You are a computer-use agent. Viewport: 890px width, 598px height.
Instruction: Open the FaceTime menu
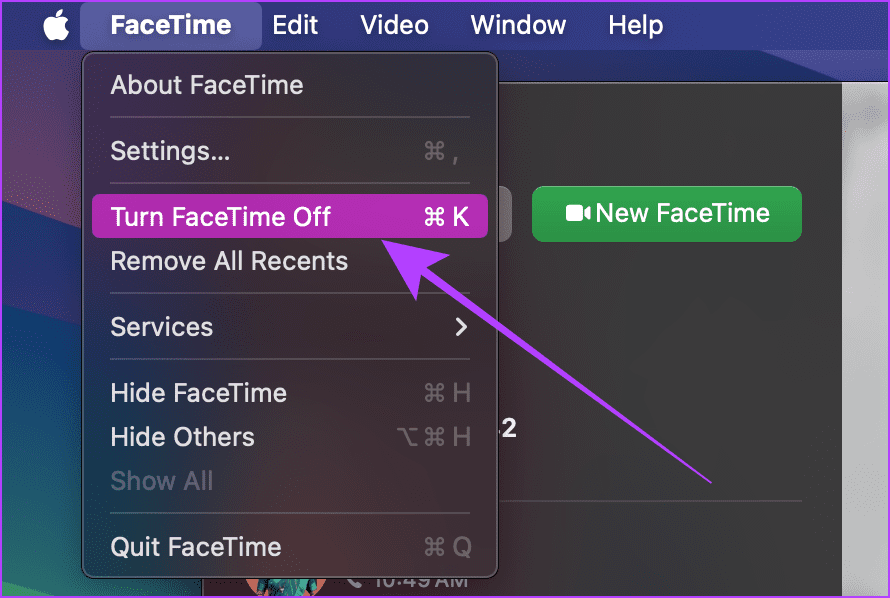[170, 25]
